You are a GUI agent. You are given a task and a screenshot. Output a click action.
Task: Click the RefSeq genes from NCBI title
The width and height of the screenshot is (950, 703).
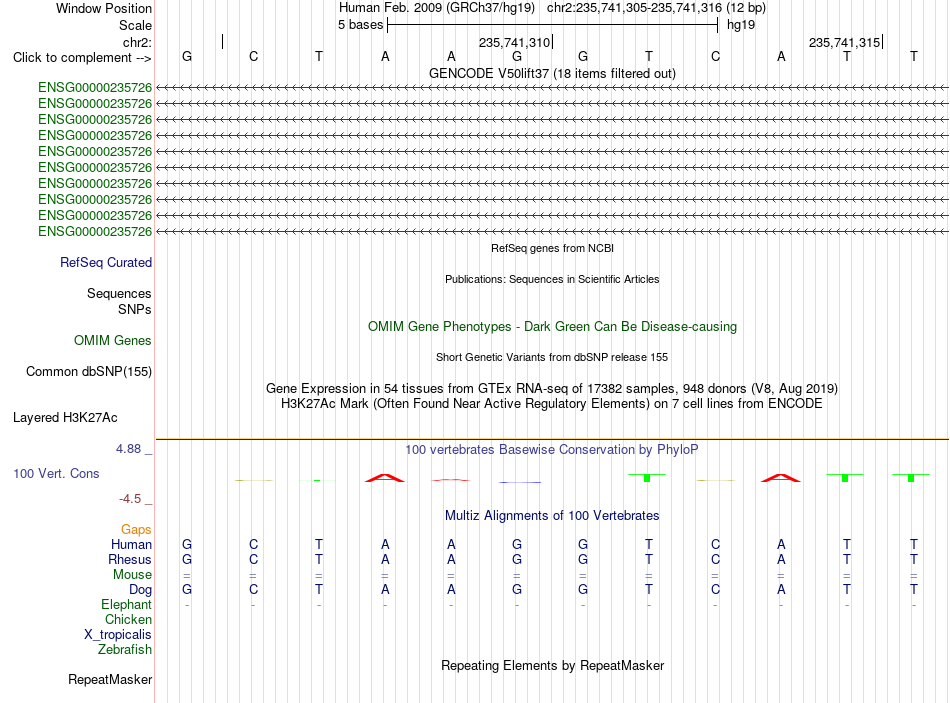pos(552,248)
